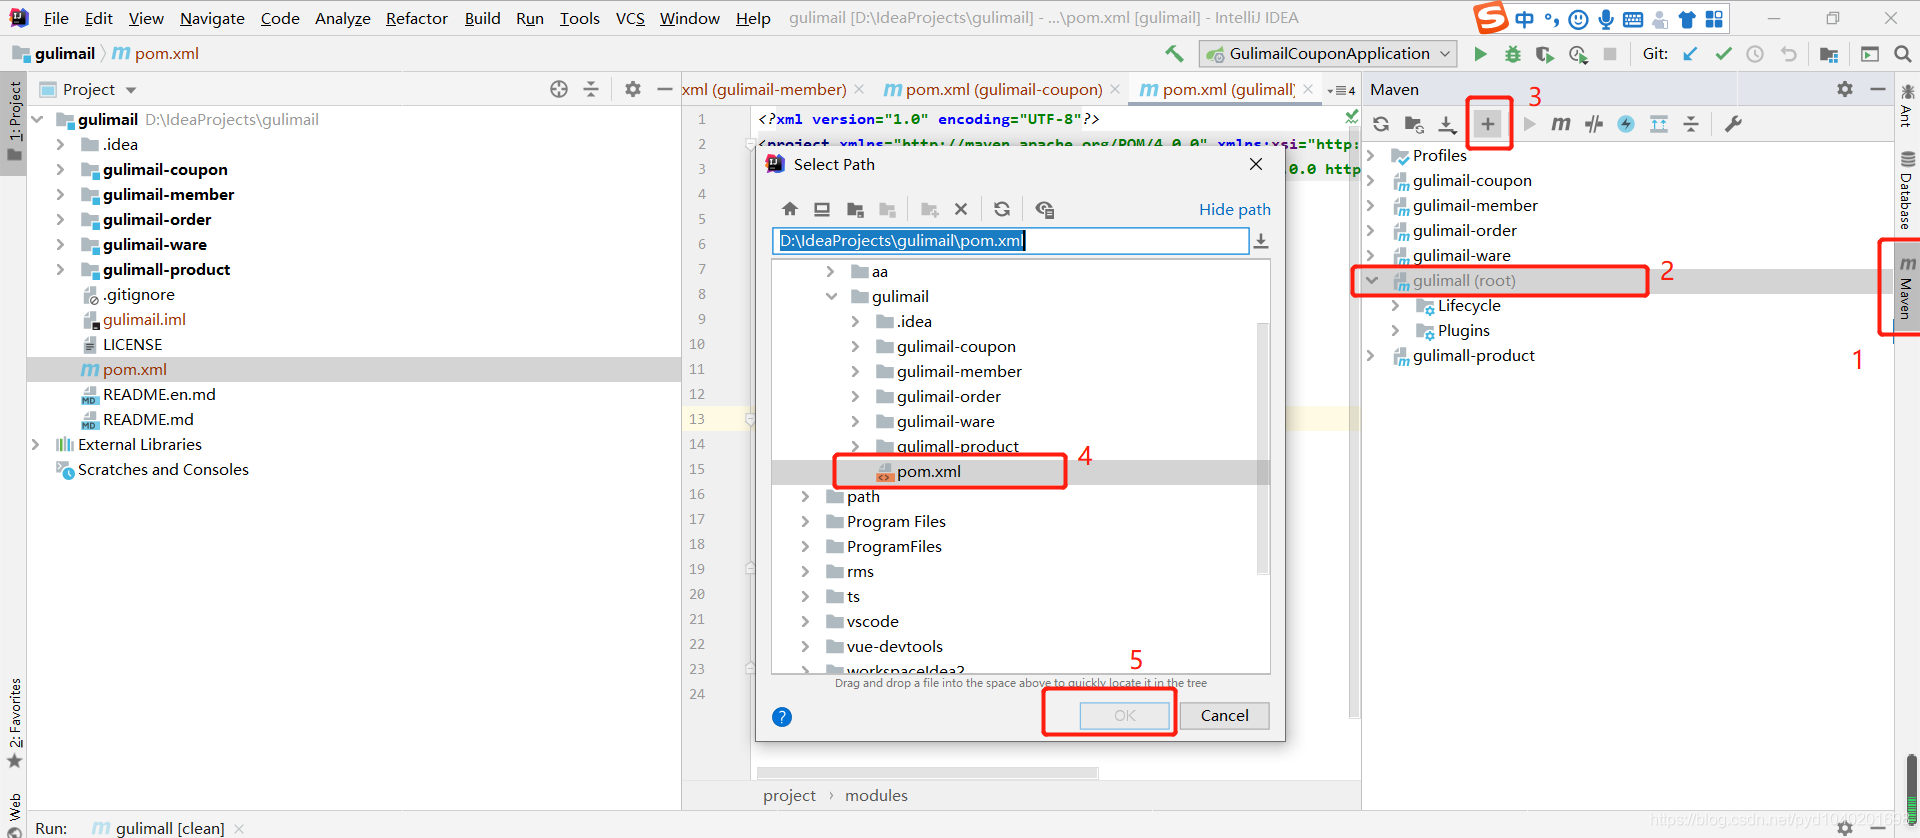
Task: Click modules in editor breadcrumb
Action: pyautogui.click(x=876, y=796)
